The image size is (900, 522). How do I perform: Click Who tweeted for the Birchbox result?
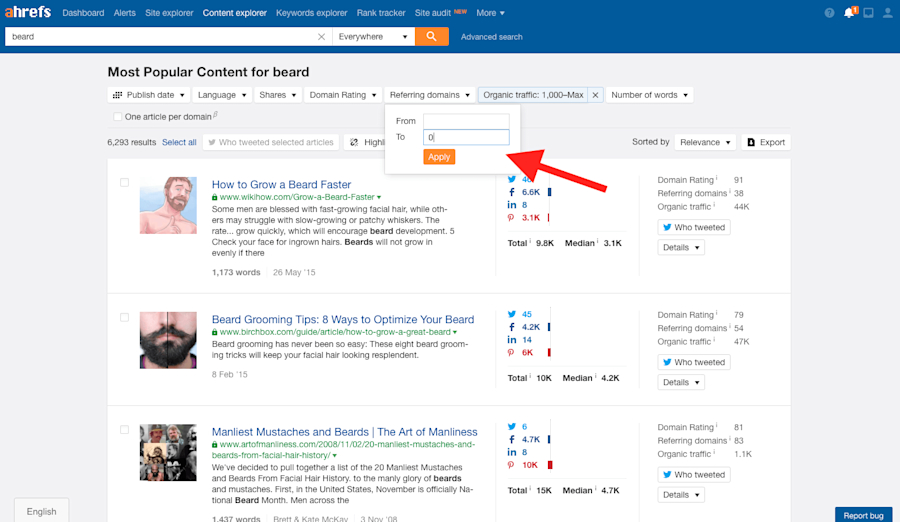(694, 362)
